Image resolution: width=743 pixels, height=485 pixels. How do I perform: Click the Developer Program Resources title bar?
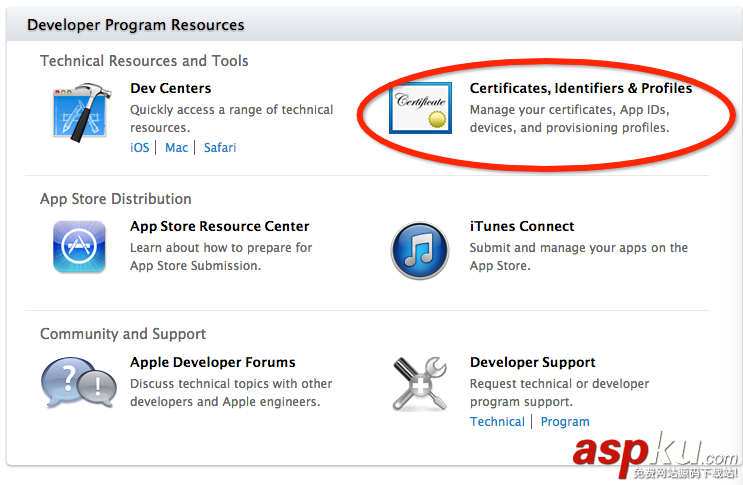pyautogui.click(x=136, y=24)
